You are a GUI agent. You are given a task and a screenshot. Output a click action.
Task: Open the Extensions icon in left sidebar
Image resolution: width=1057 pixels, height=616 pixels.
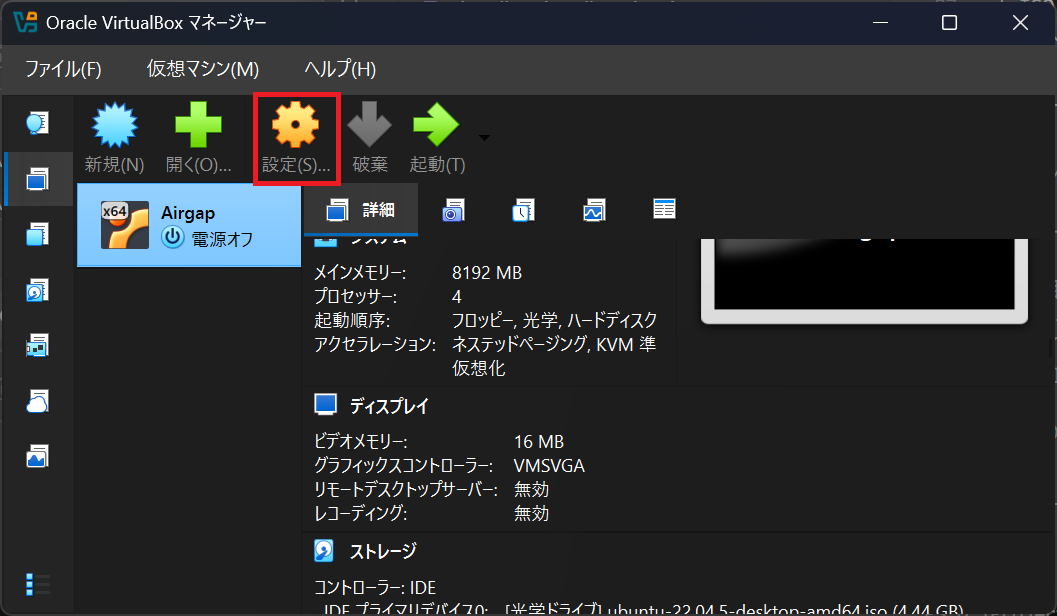pos(37,236)
